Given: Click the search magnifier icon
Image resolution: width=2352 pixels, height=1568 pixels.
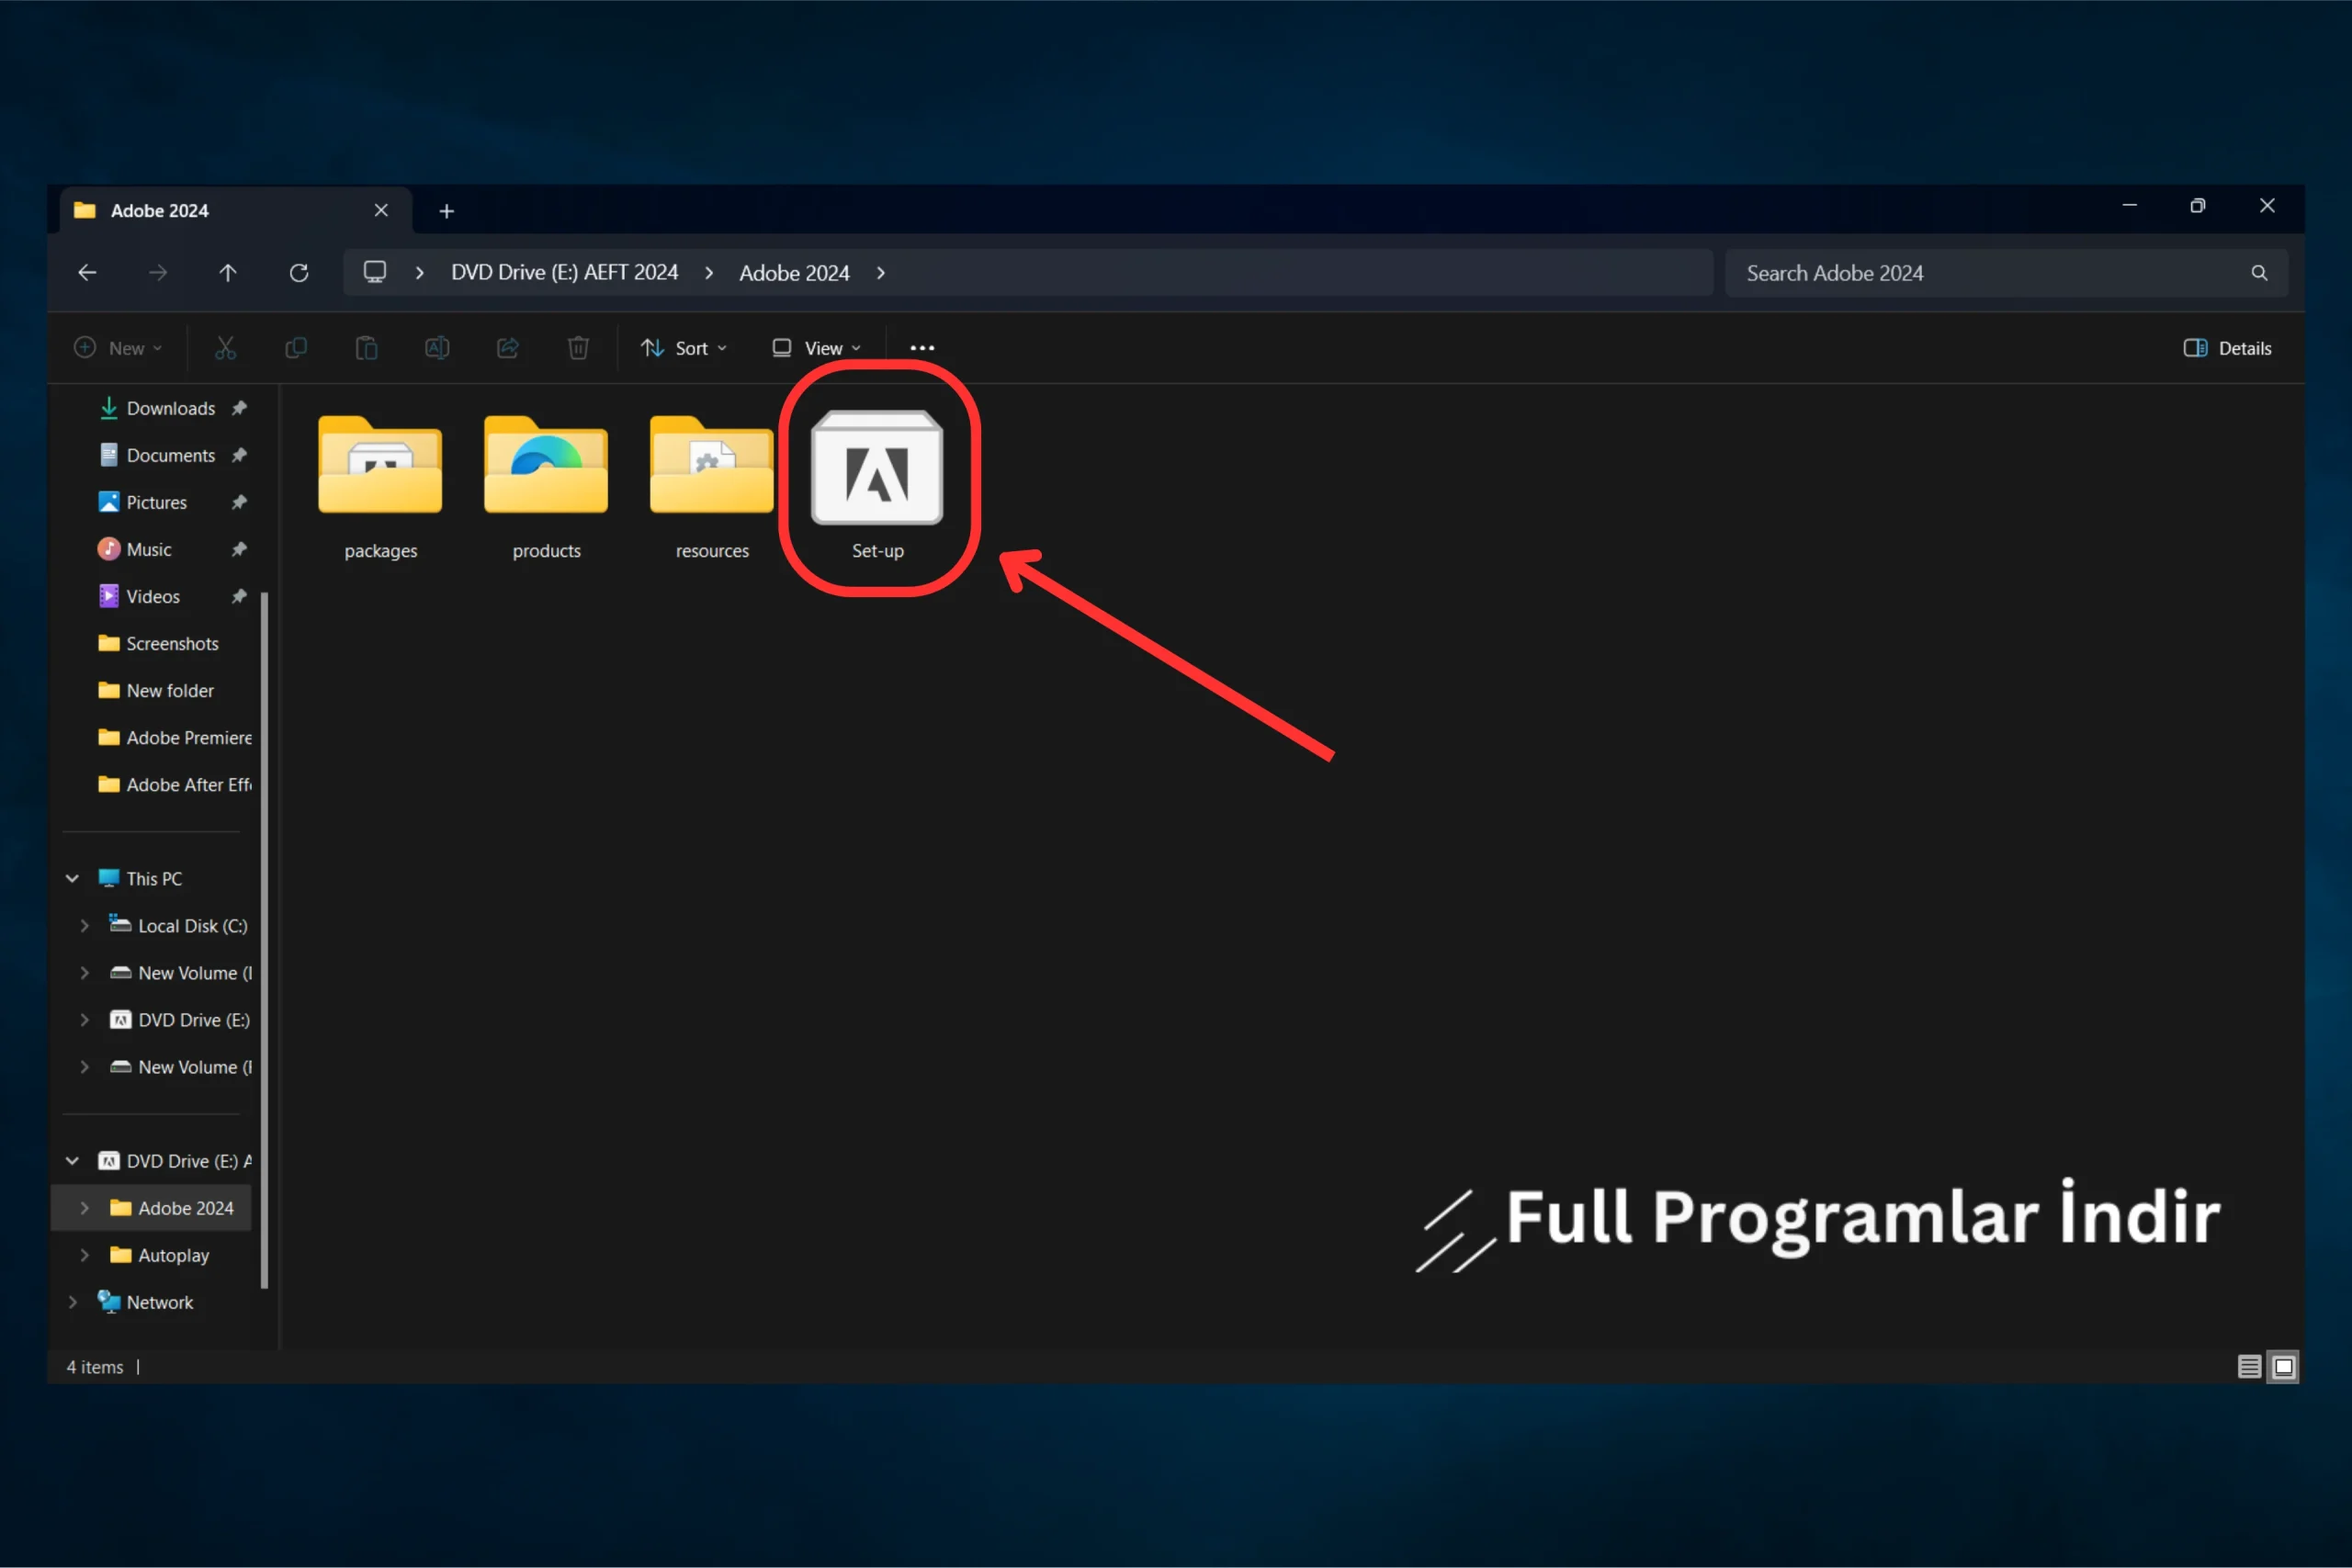Looking at the screenshot, I should point(2259,272).
